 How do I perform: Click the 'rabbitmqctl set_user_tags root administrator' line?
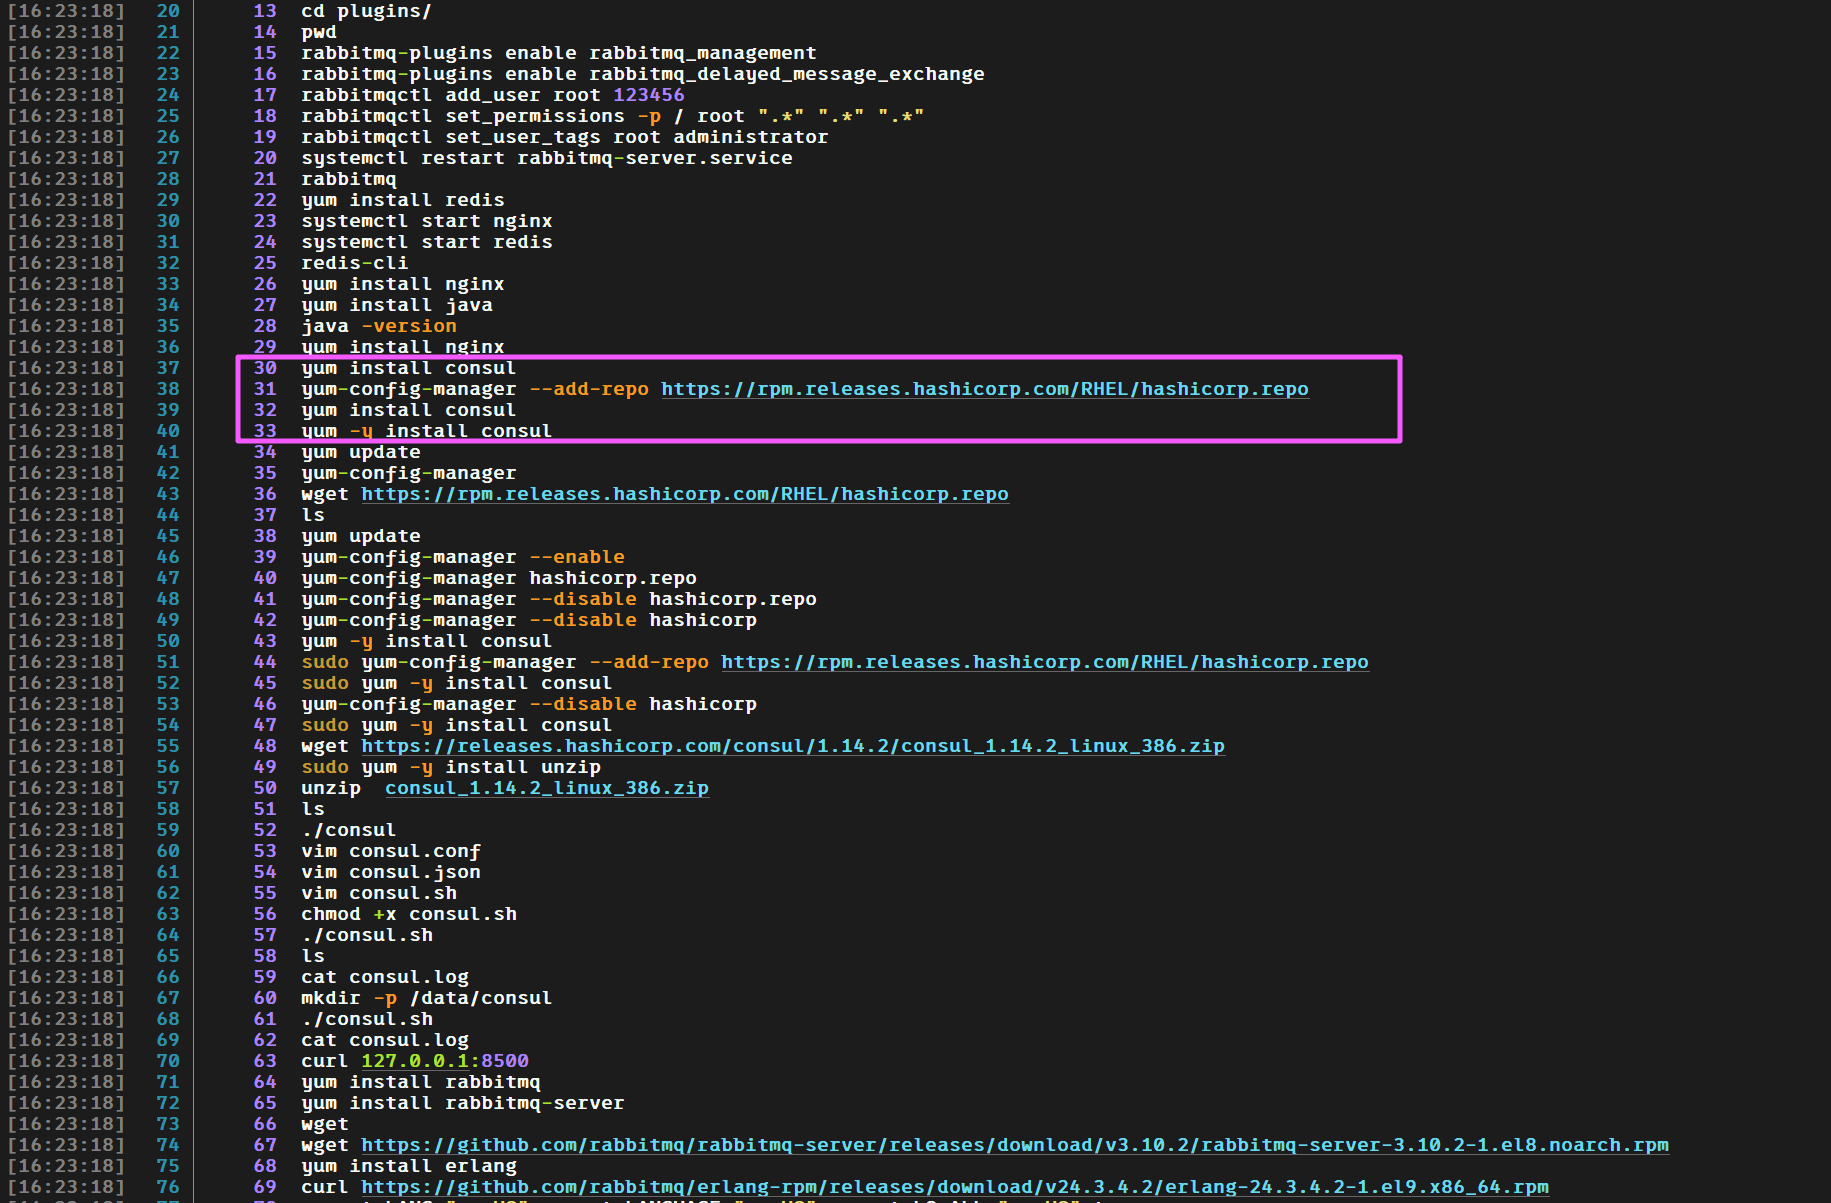point(565,137)
